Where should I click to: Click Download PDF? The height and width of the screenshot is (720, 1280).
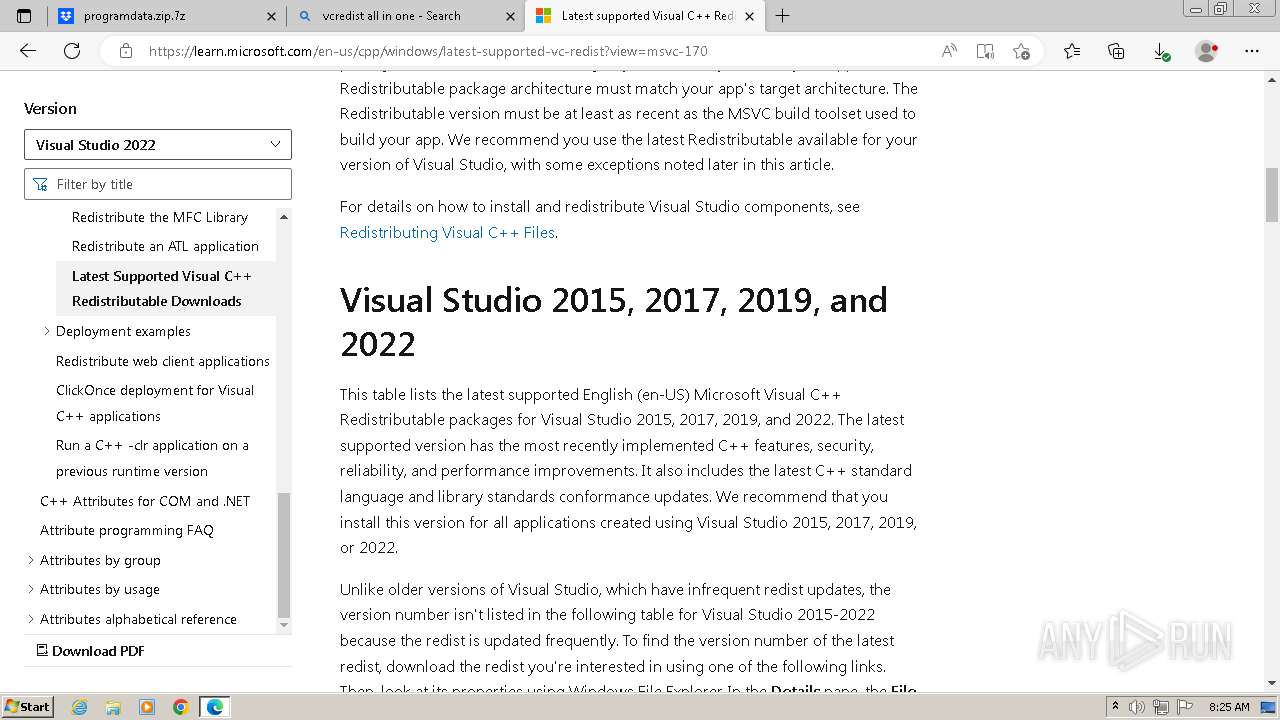[x=90, y=651]
